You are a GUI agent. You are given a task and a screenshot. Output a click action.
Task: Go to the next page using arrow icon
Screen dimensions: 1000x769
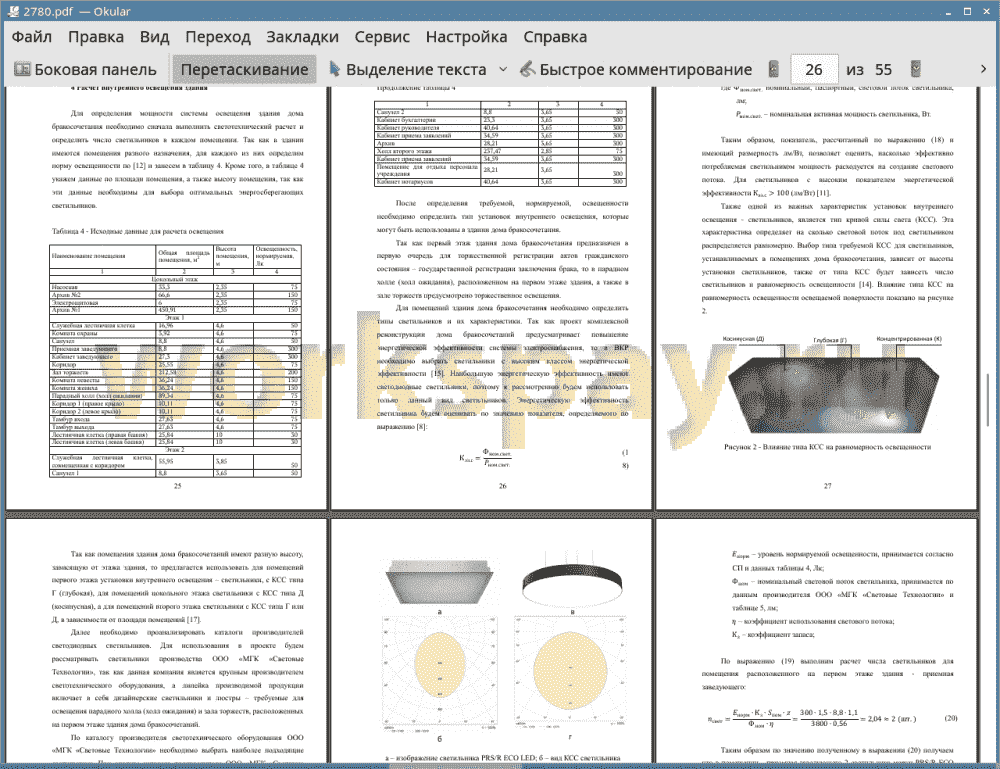916,69
